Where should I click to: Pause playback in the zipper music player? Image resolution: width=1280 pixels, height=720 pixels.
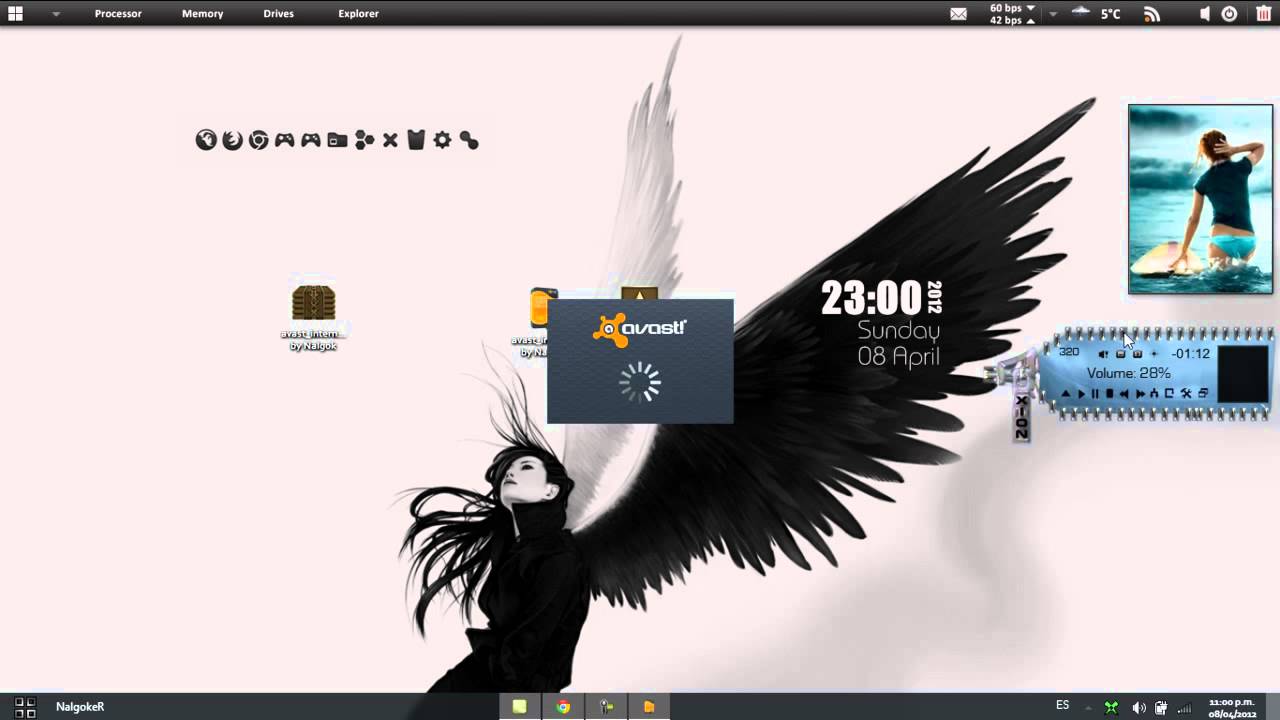point(1095,394)
